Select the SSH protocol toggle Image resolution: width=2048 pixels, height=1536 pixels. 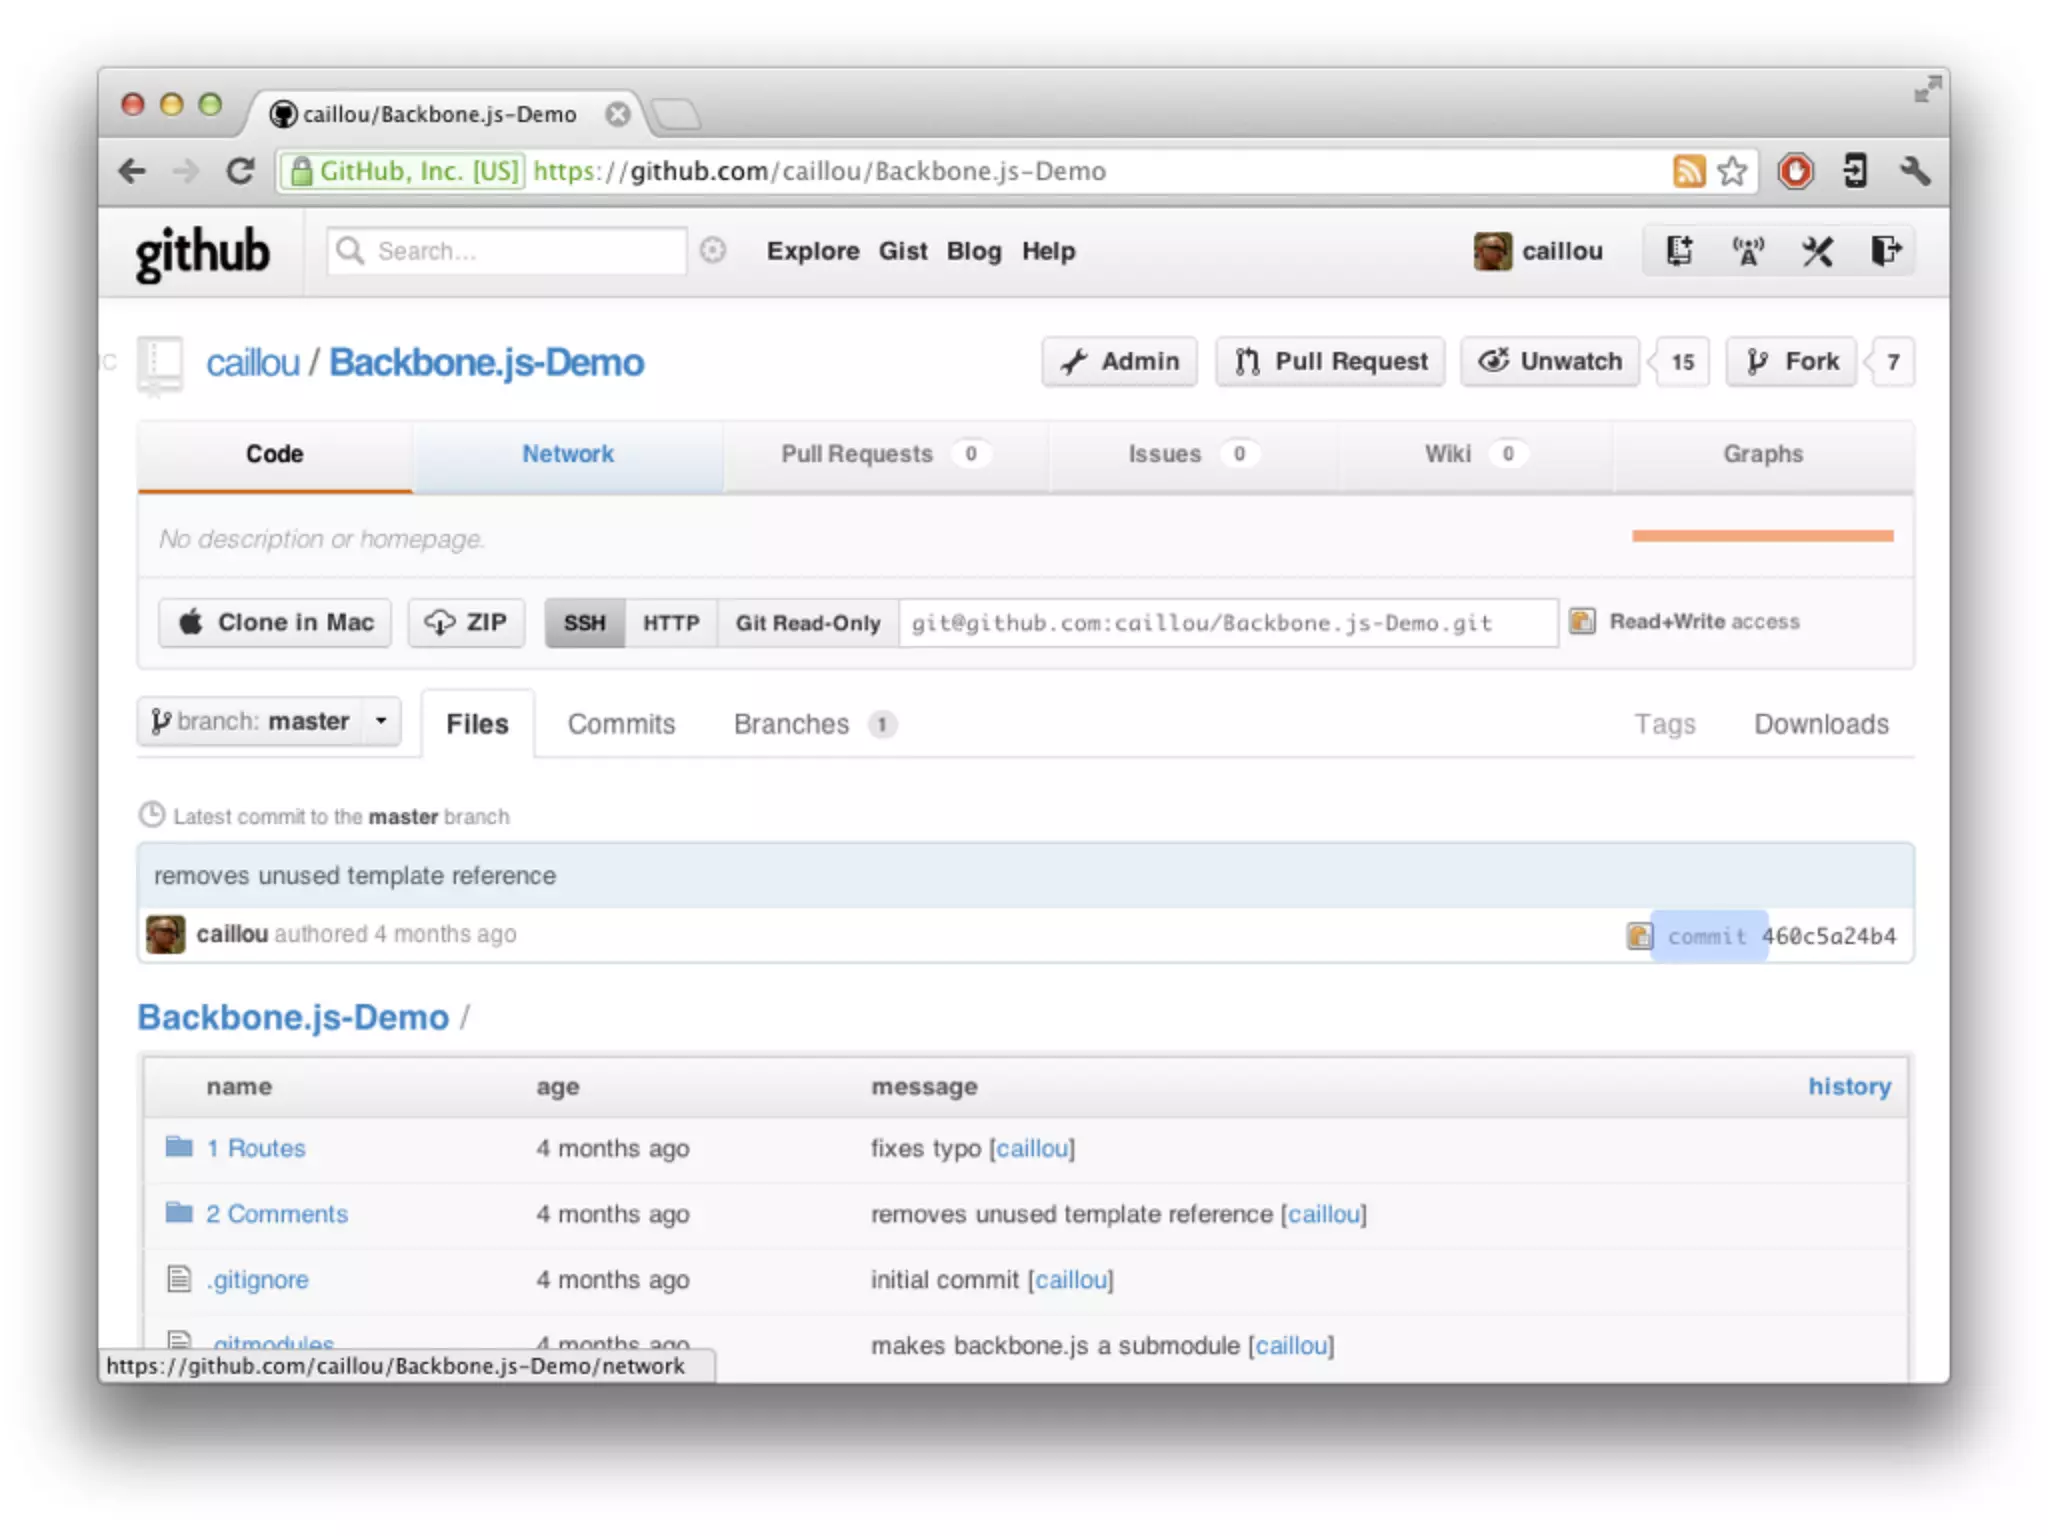click(x=584, y=623)
